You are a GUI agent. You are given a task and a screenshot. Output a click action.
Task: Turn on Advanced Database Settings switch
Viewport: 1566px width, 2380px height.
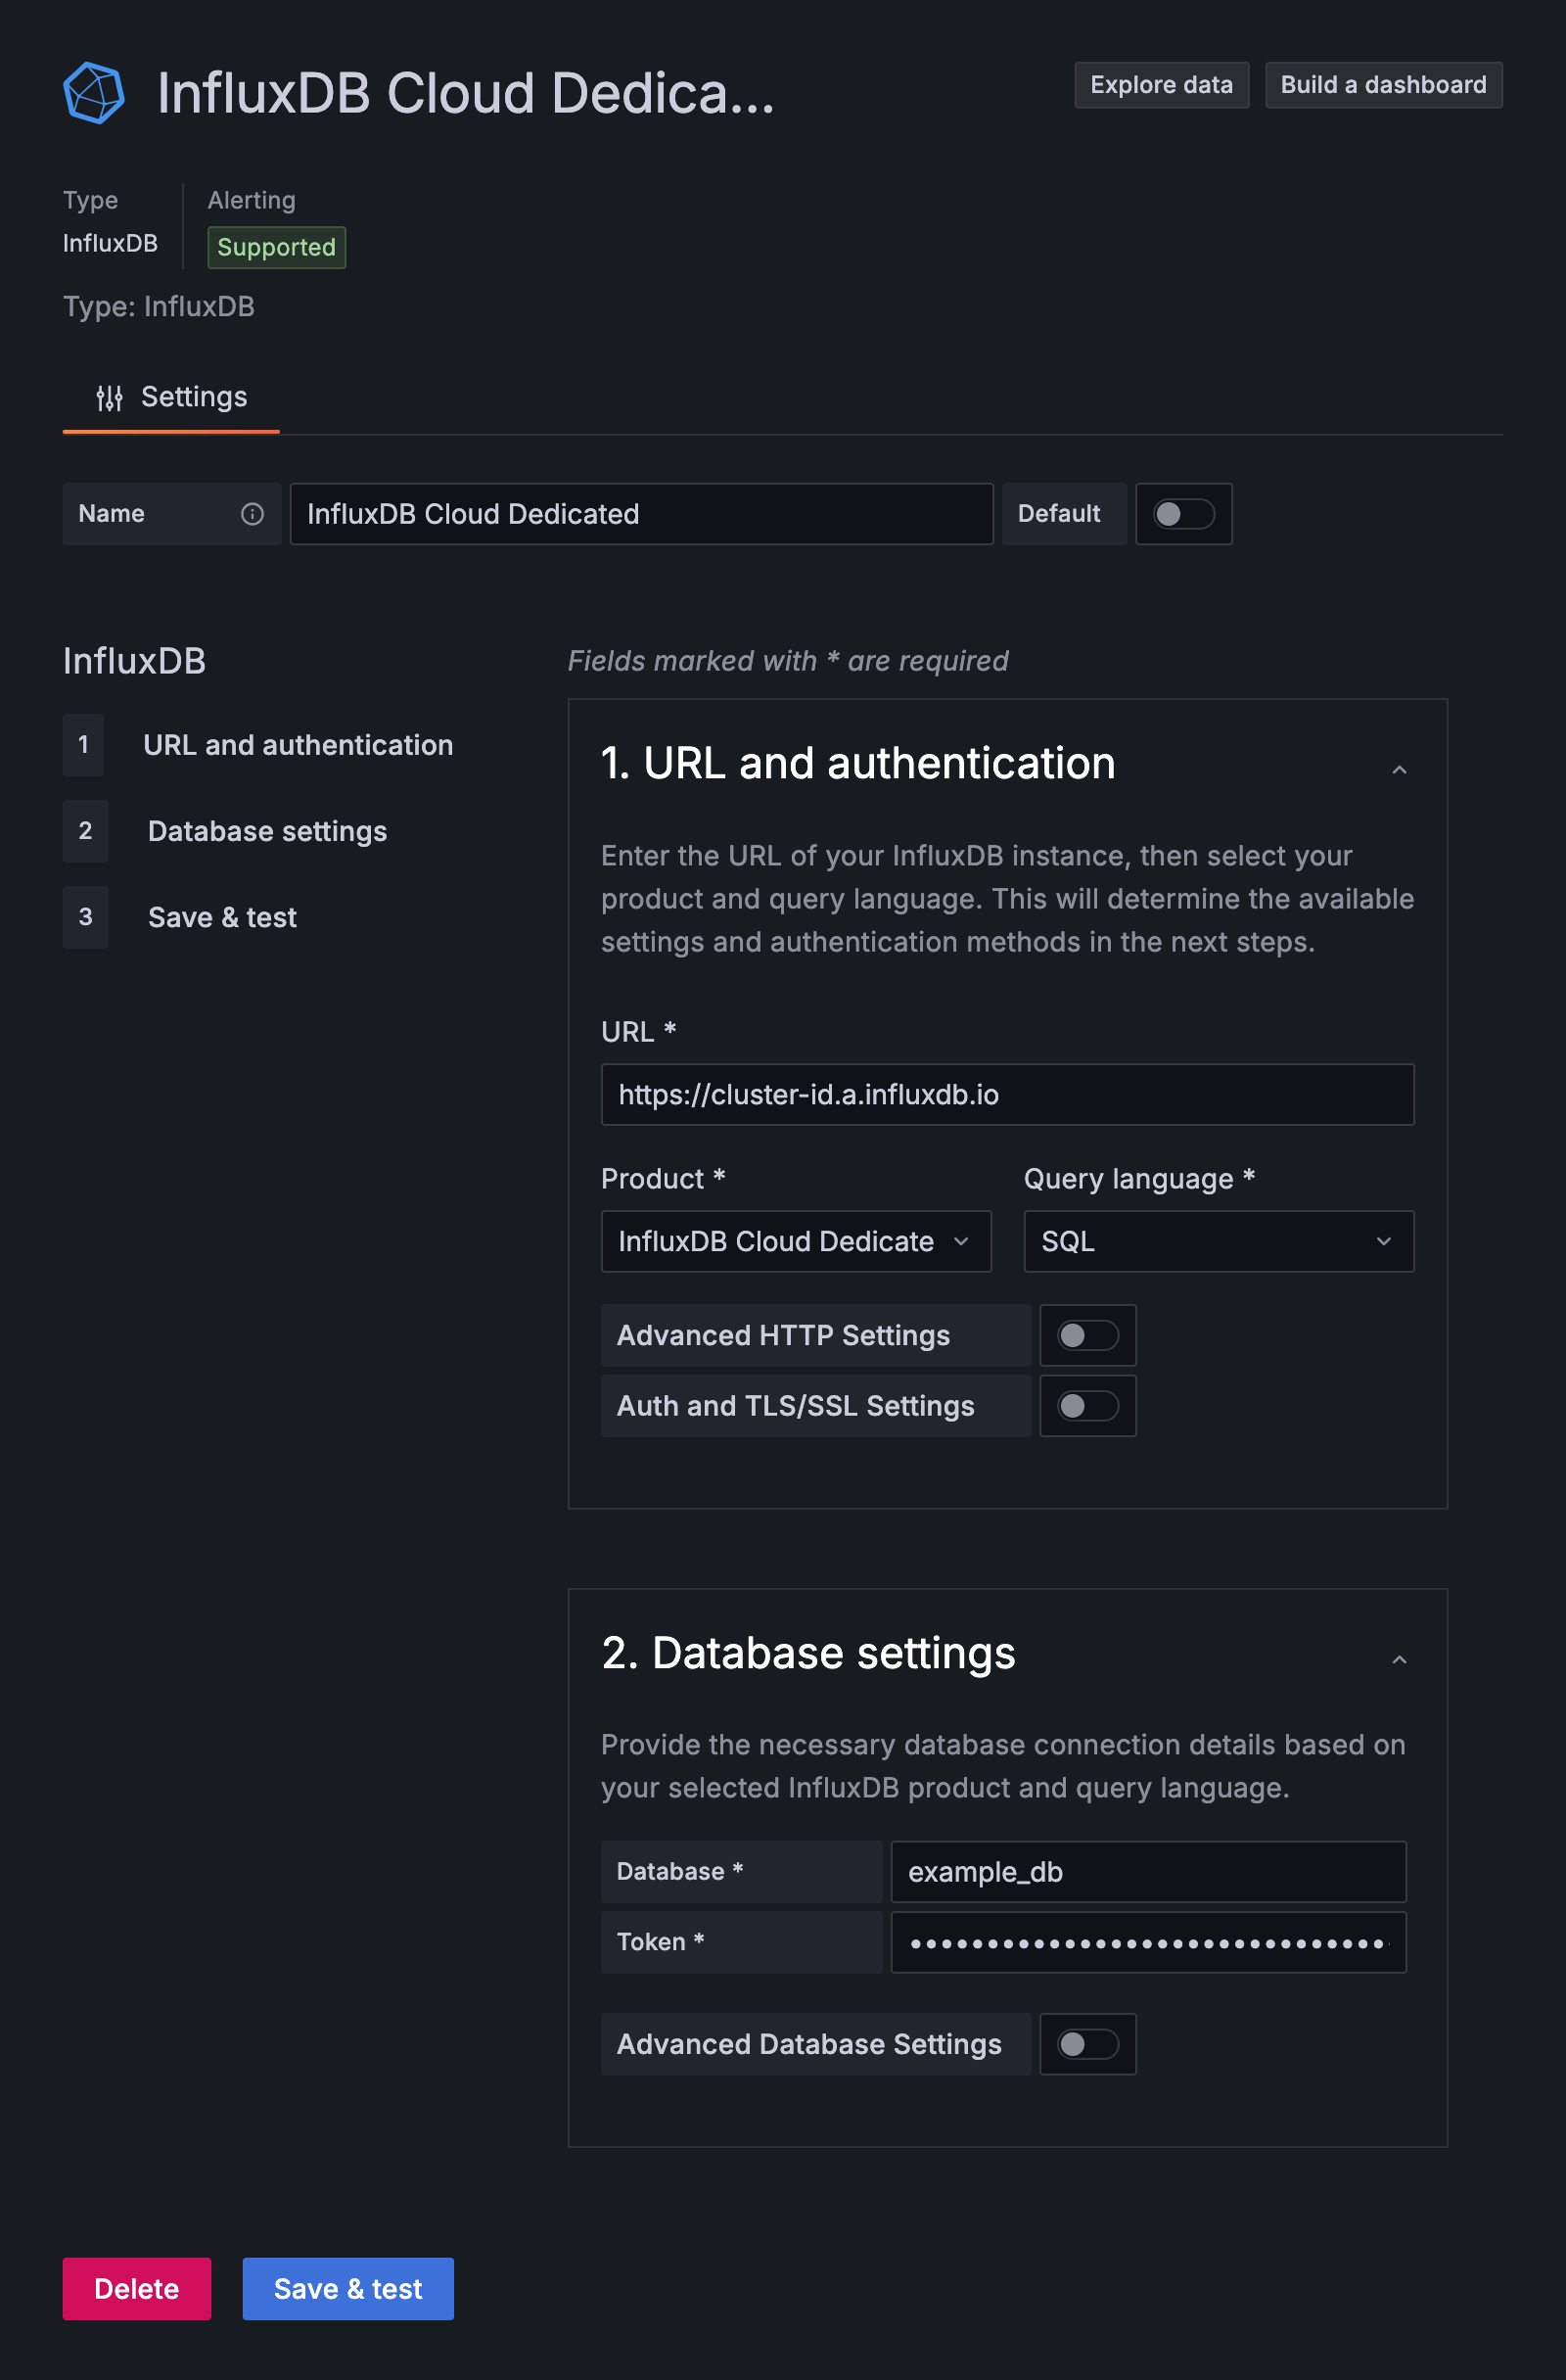click(x=1087, y=2044)
